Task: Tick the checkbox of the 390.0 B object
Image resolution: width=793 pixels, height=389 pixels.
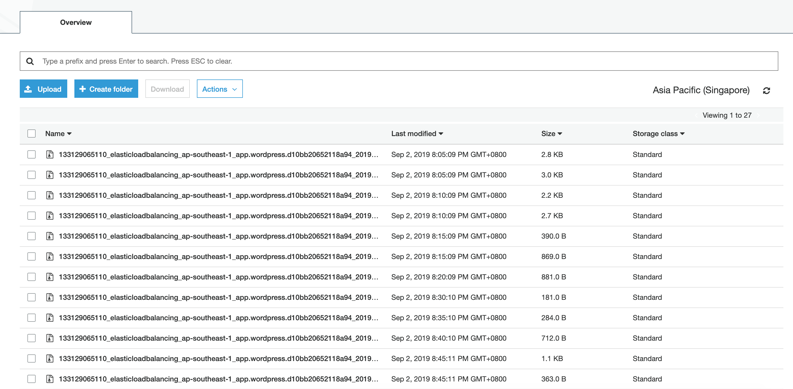Action: click(x=31, y=236)
